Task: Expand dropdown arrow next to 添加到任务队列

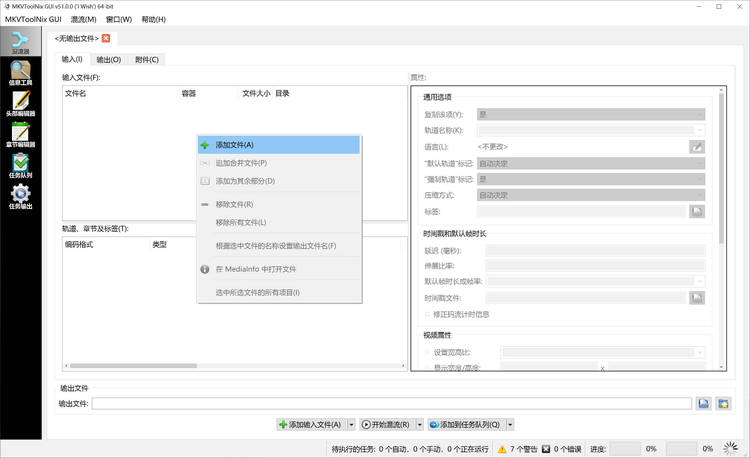Action: click(x=510, y=425)
